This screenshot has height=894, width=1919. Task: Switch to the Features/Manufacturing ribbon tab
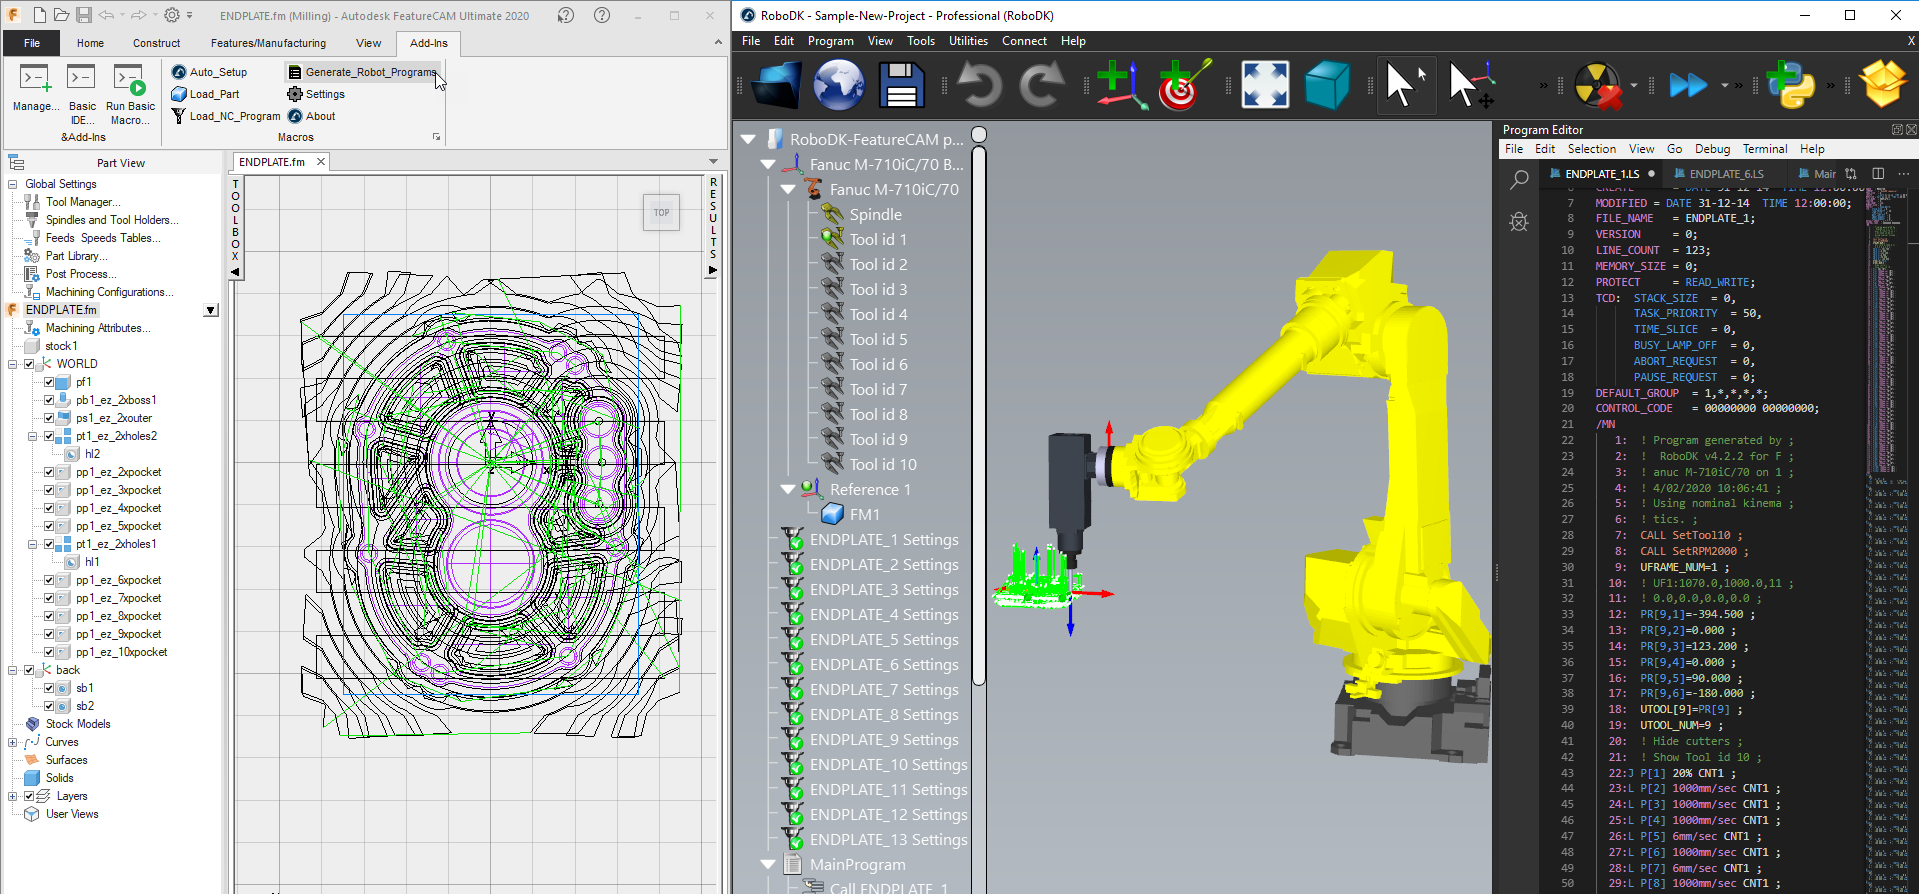coord(268,43)
